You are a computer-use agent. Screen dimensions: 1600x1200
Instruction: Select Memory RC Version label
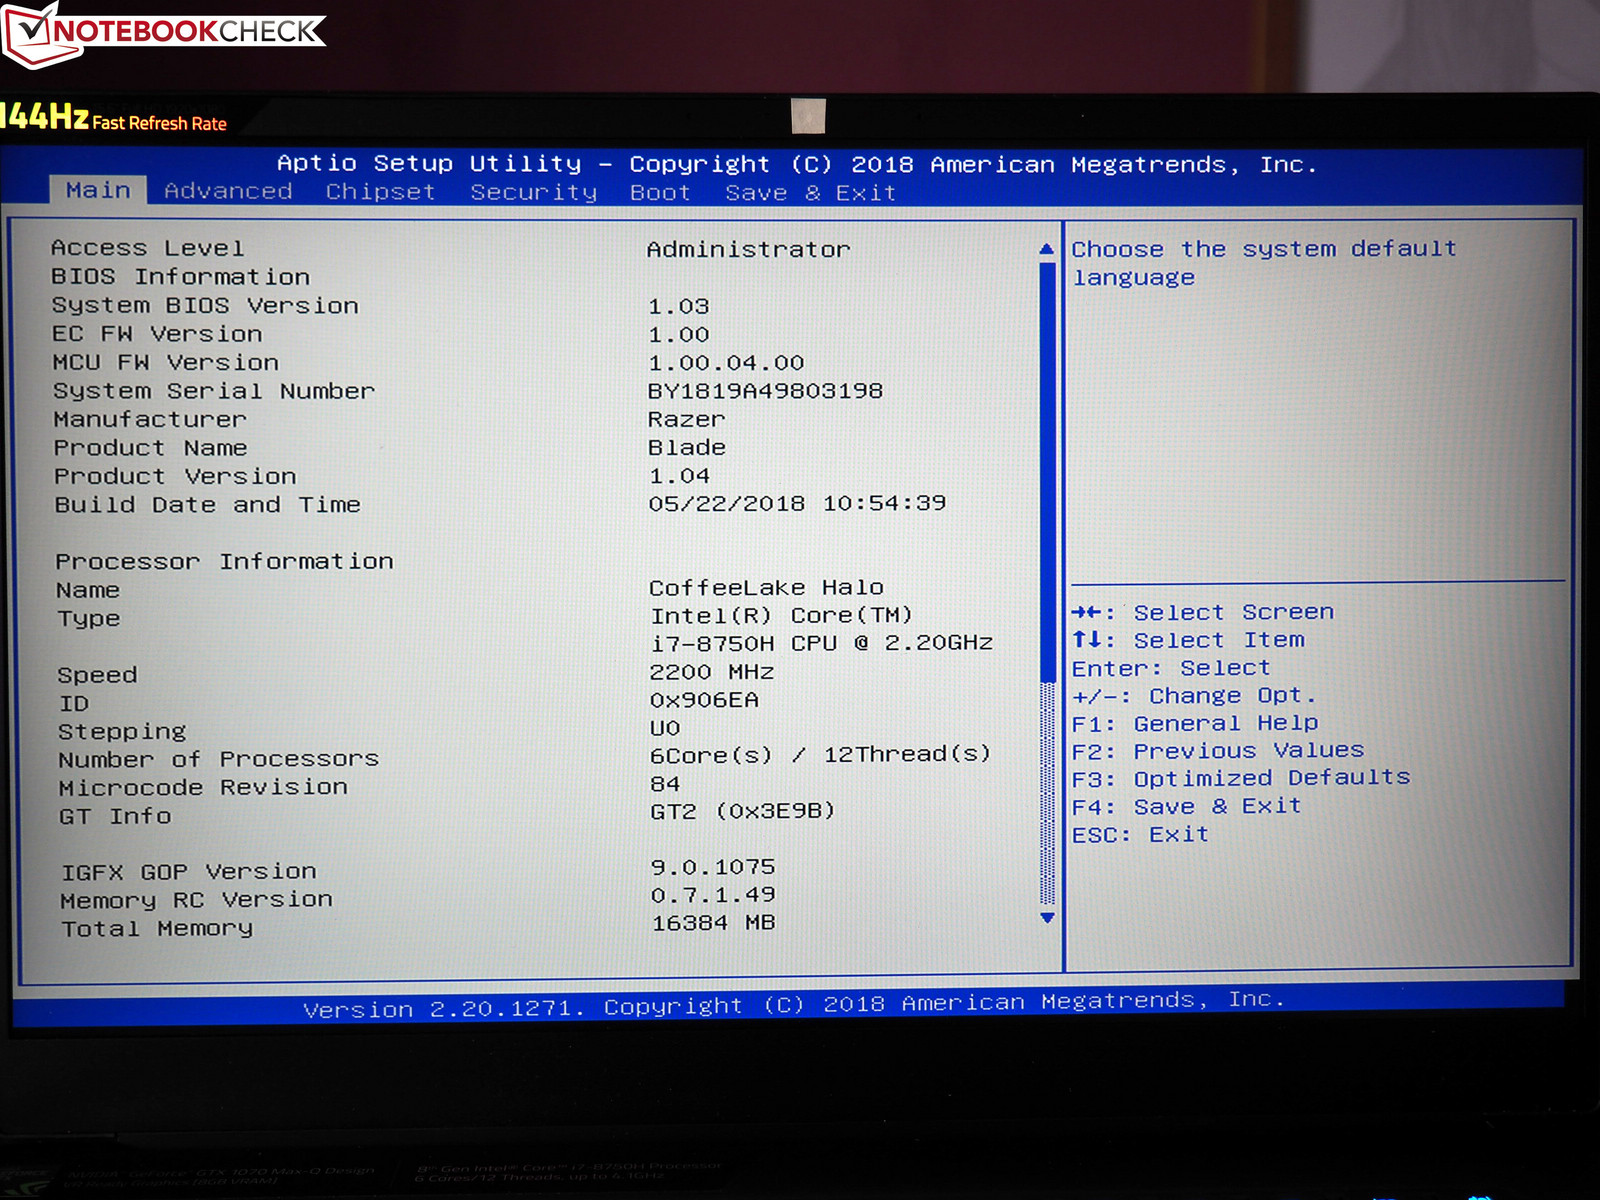tap(197, 900)
